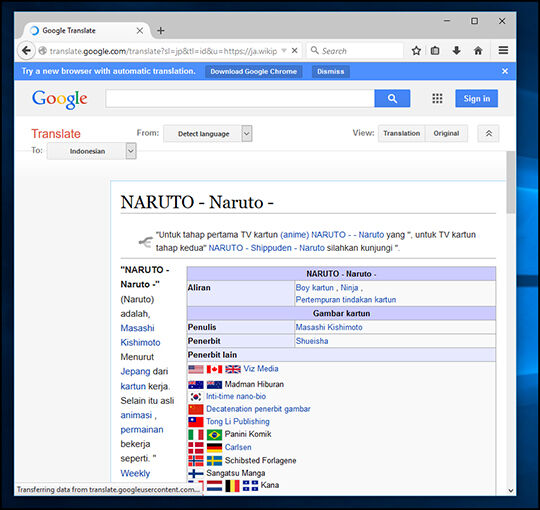Click the search magnifier in the Search box
Image resolution: width=540 pixels, height=510 pixels.
[x=314, y=50]
